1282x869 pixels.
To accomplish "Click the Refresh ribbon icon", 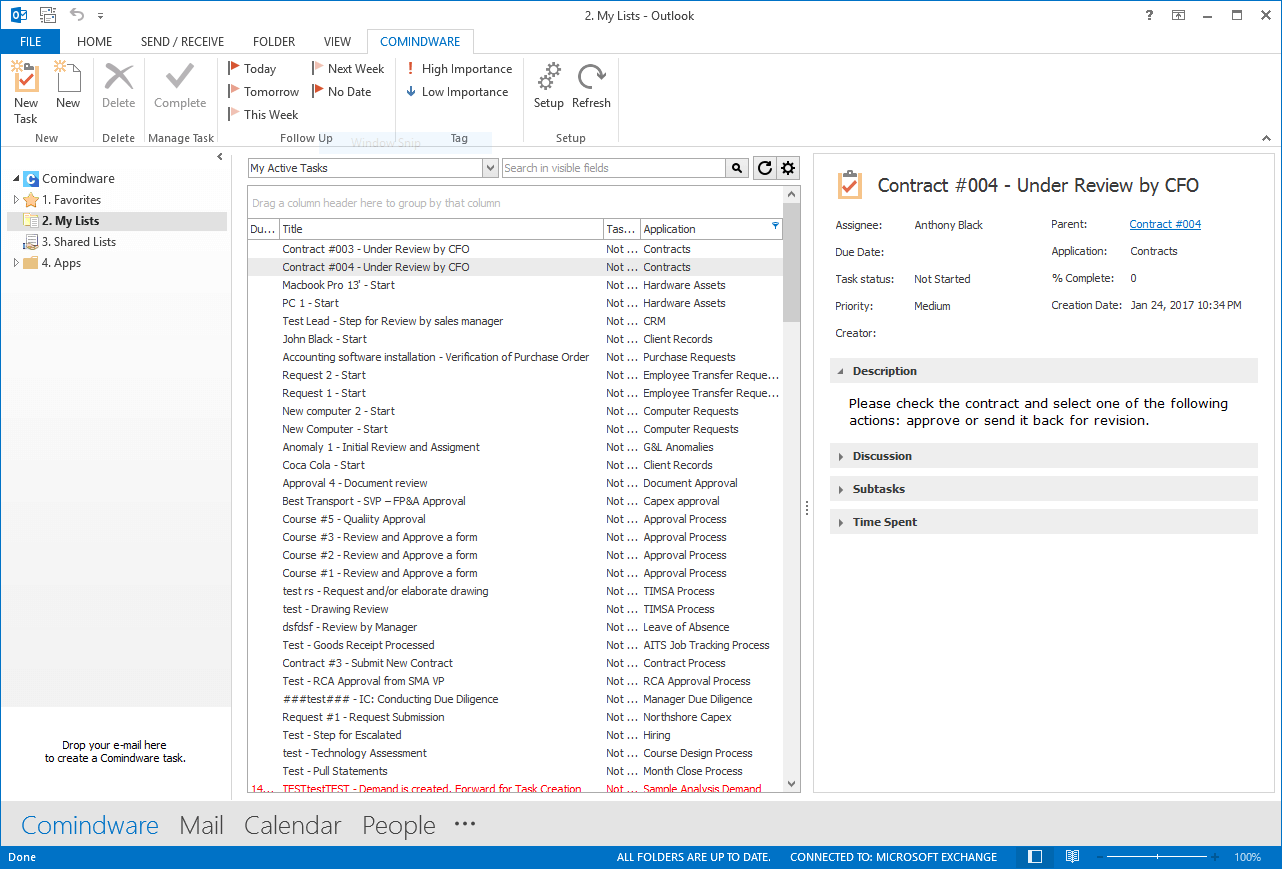I will point(592,77).
